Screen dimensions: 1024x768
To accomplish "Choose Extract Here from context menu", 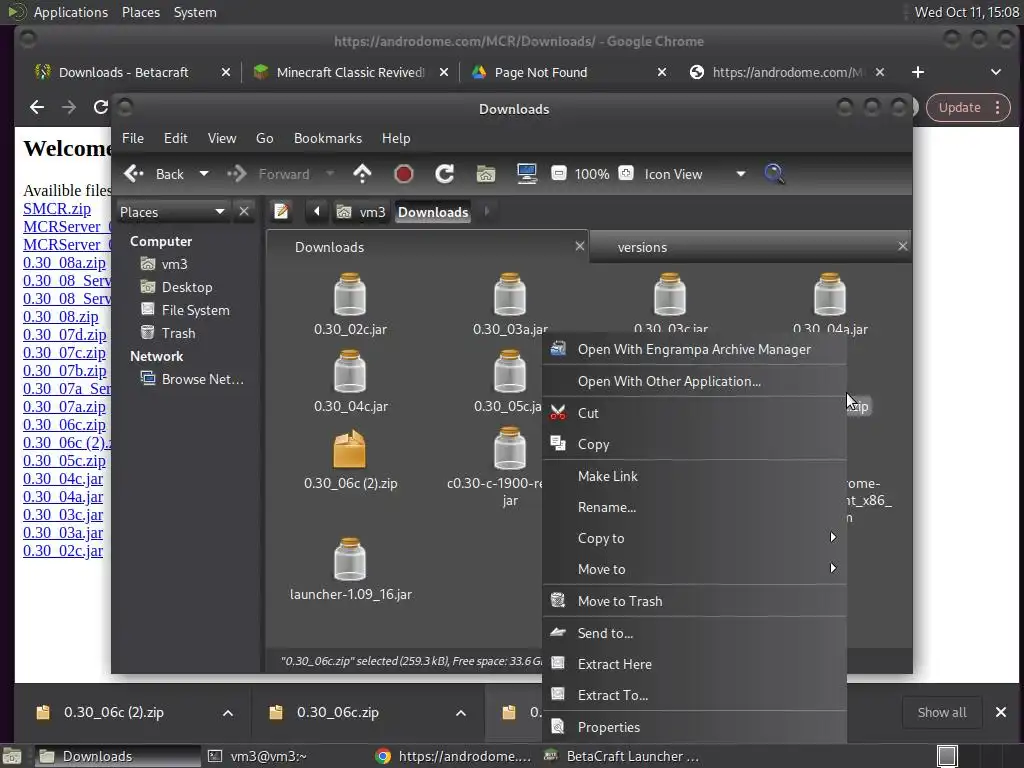I will click(x=694, y=664).
